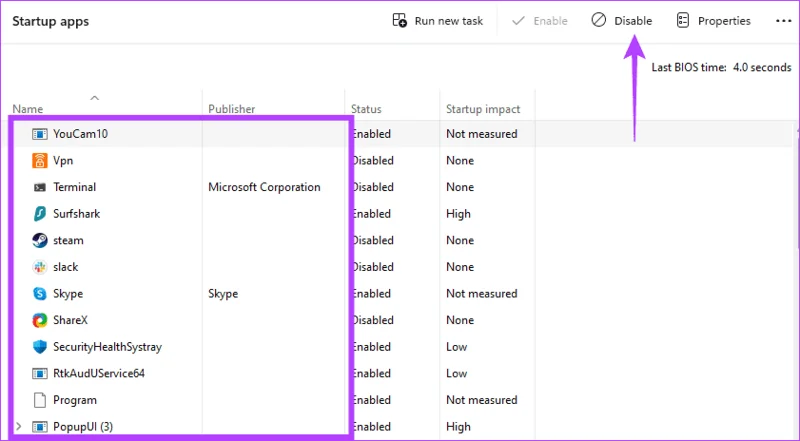Viewport: 800px width, 441px height.
Task: Click the Run new task button
Action: pyautogui.click(x=437, y=21)
